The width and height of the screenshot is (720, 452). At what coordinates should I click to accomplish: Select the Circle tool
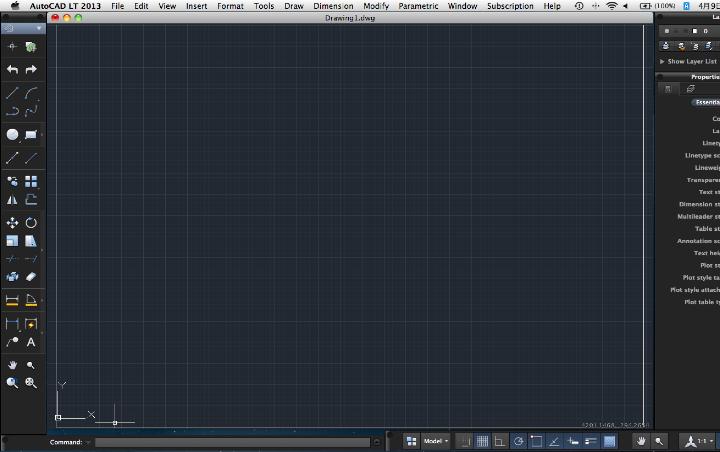12,135
